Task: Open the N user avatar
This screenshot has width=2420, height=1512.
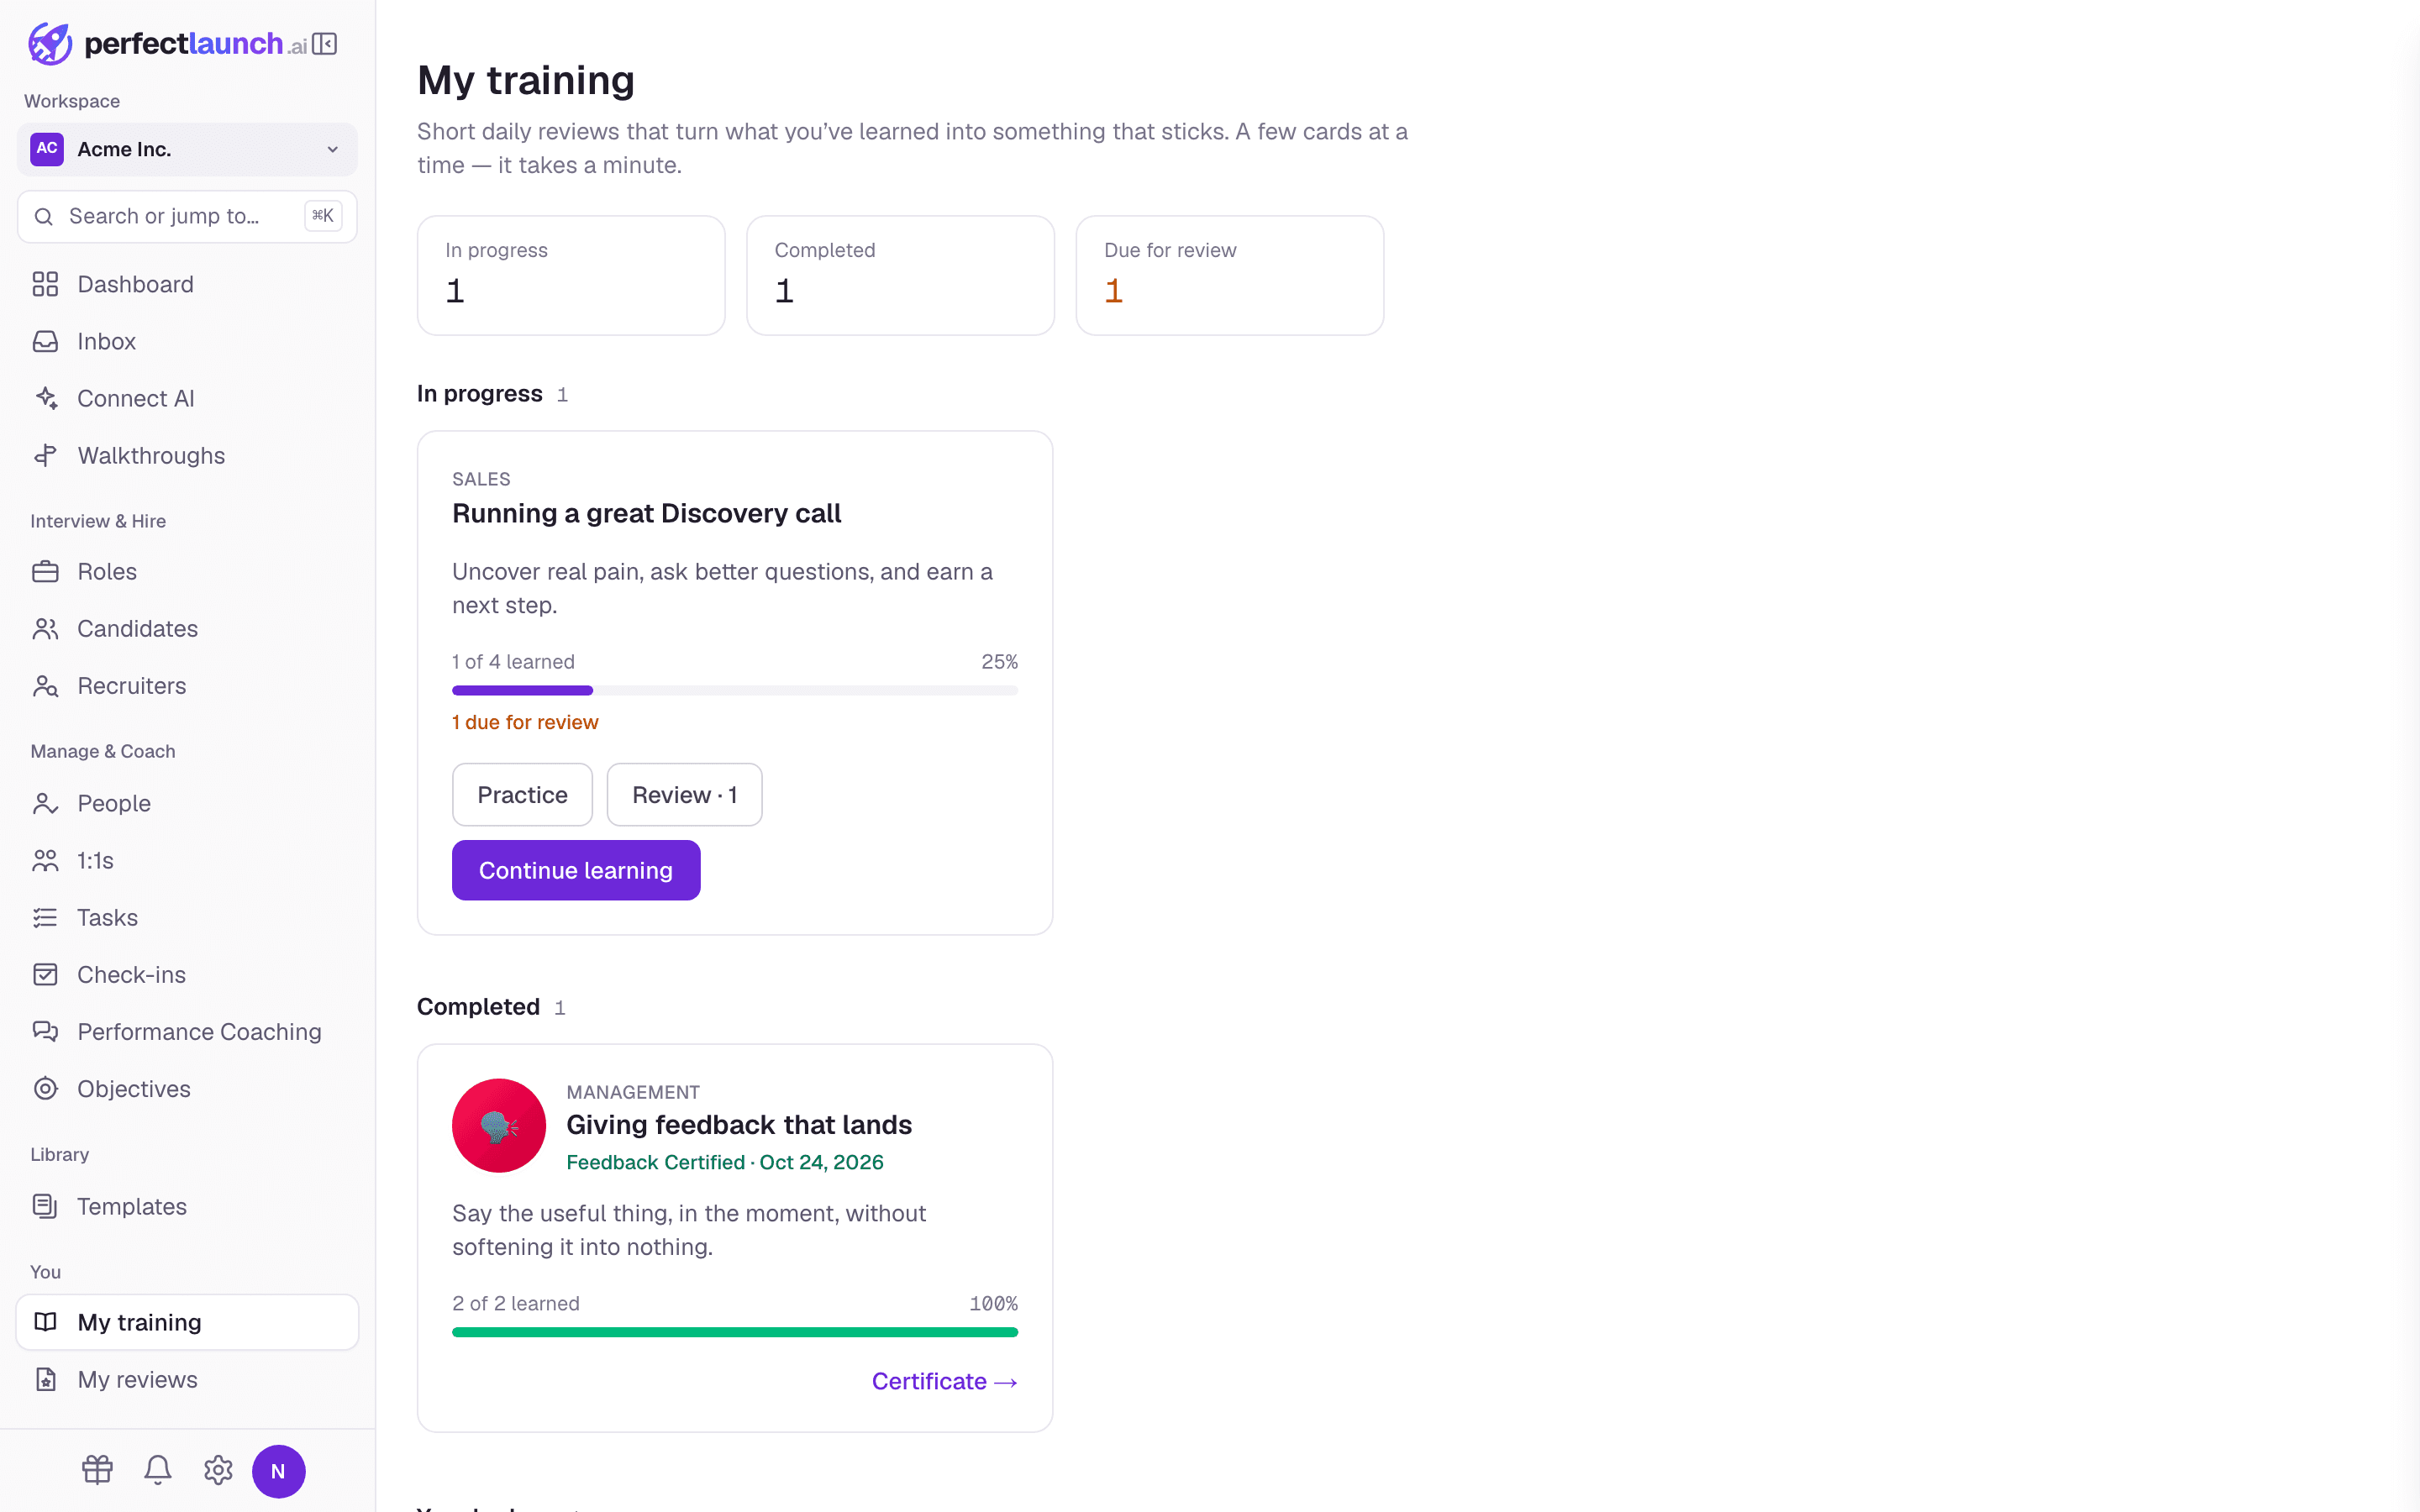Action: point(278,1471)
